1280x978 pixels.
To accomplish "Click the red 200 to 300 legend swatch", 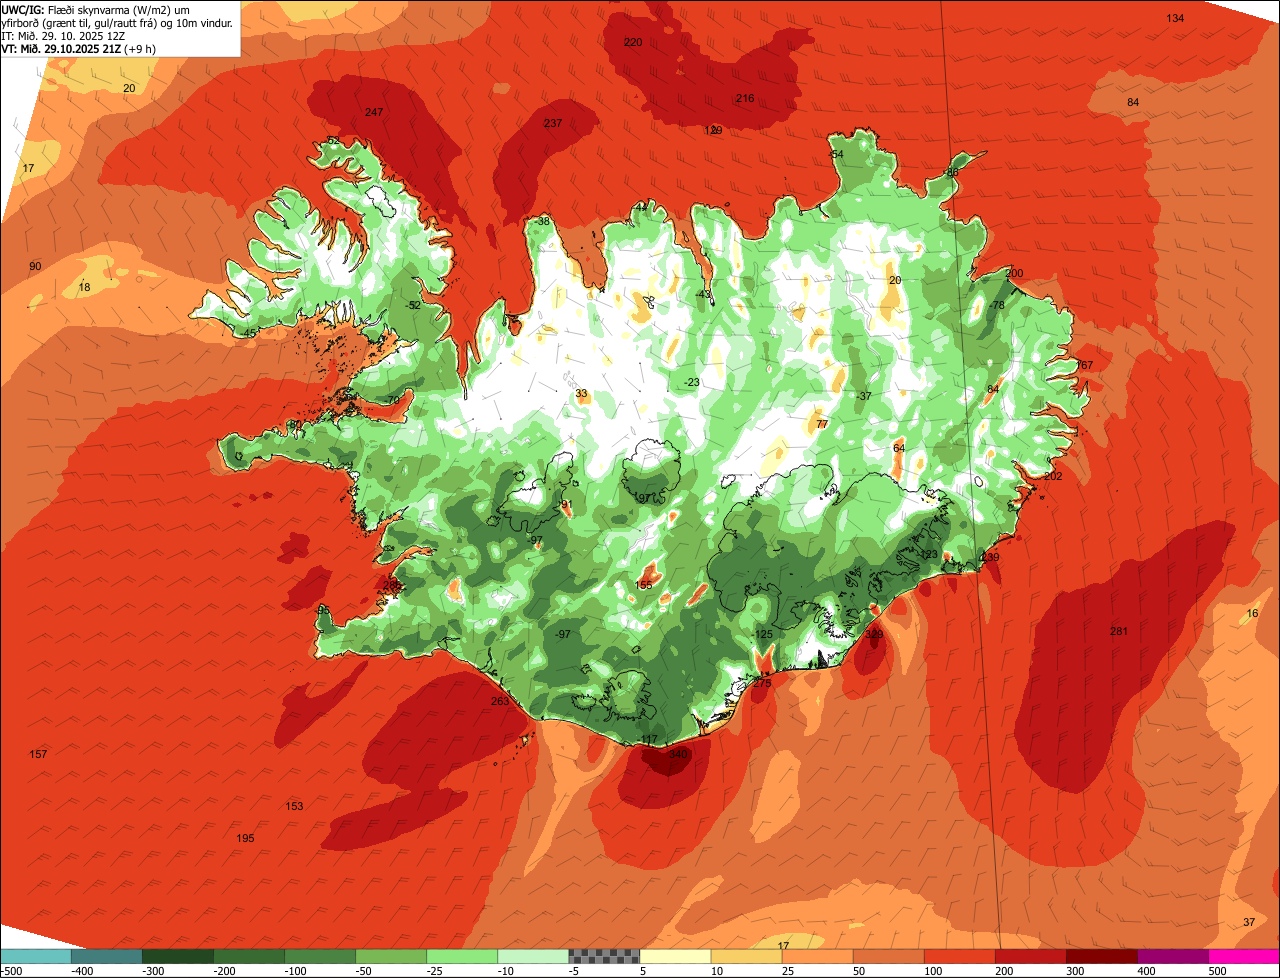I will pyautogui.click(x=1031, y=956).
